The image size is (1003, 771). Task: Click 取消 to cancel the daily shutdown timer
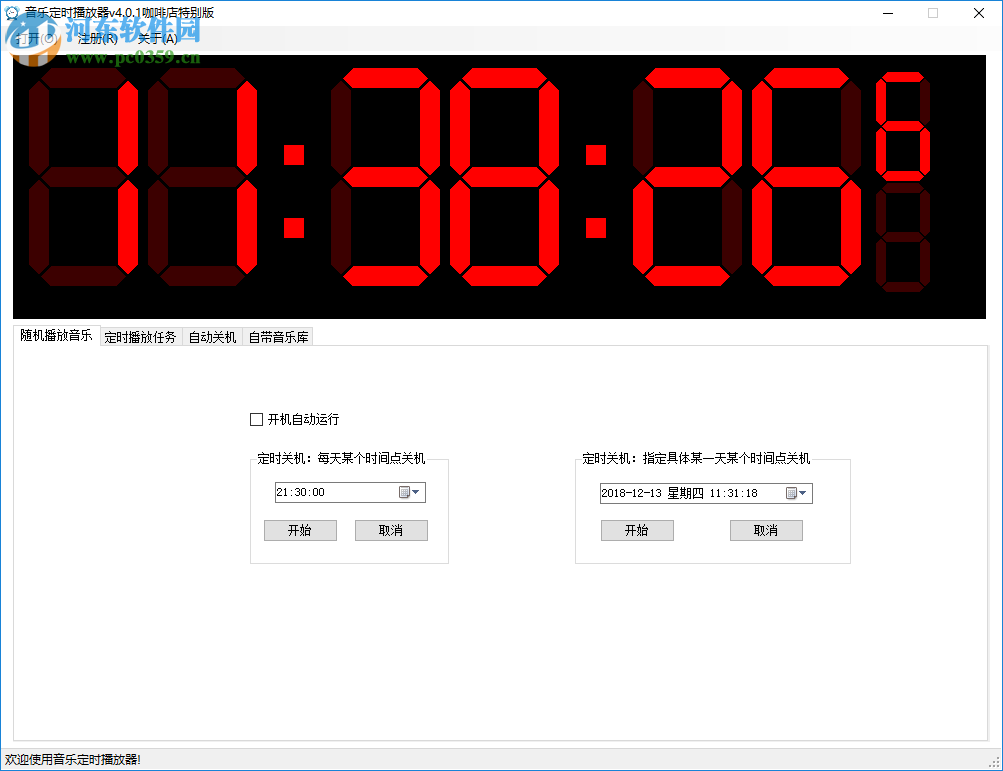(x=391, y=530)
